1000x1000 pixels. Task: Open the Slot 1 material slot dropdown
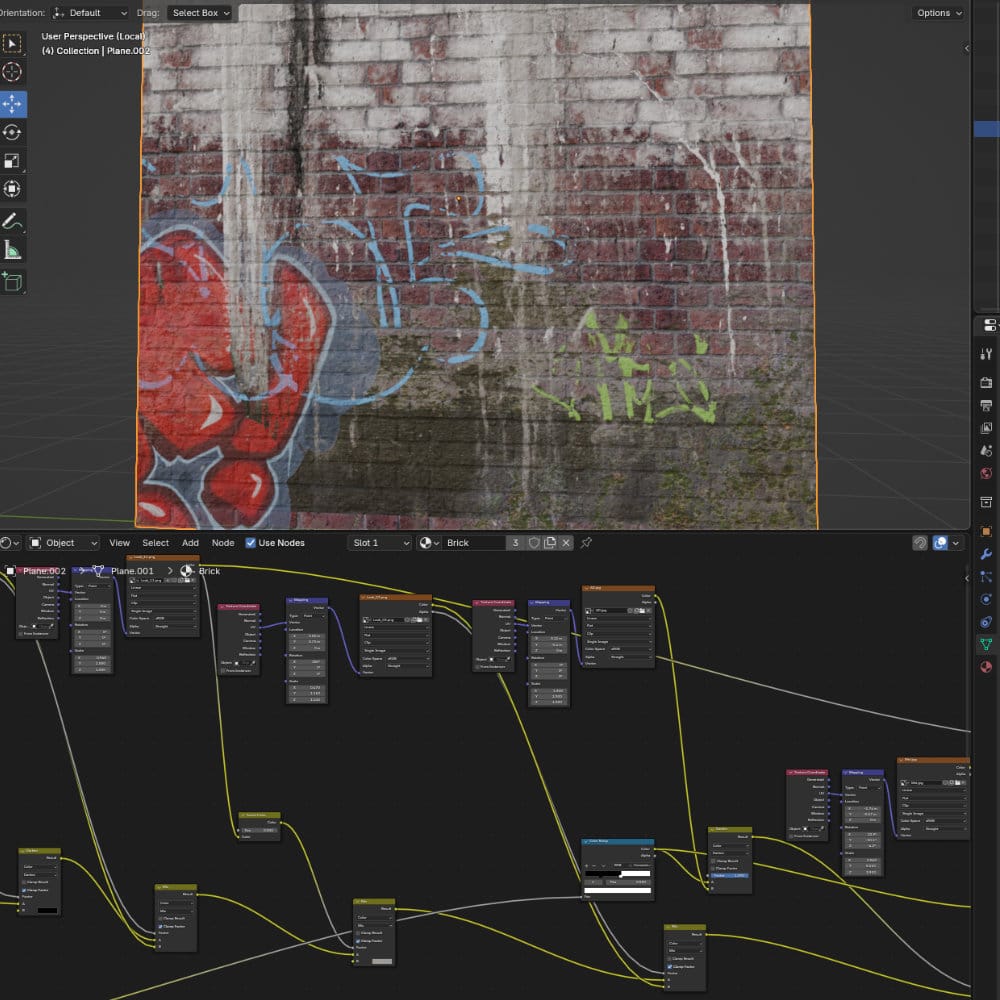click(379, 543)
